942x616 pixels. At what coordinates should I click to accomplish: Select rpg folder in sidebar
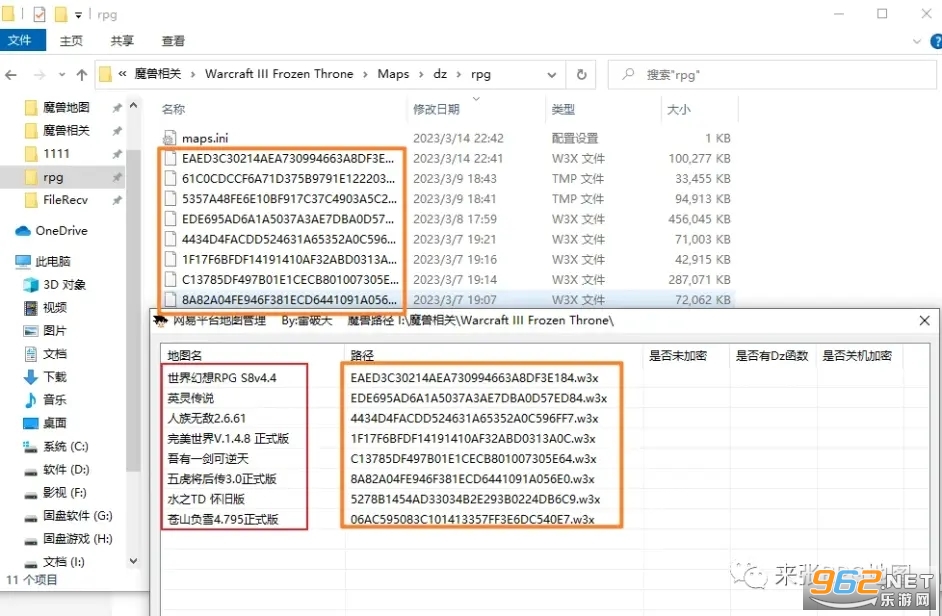(x=53, y=177)
